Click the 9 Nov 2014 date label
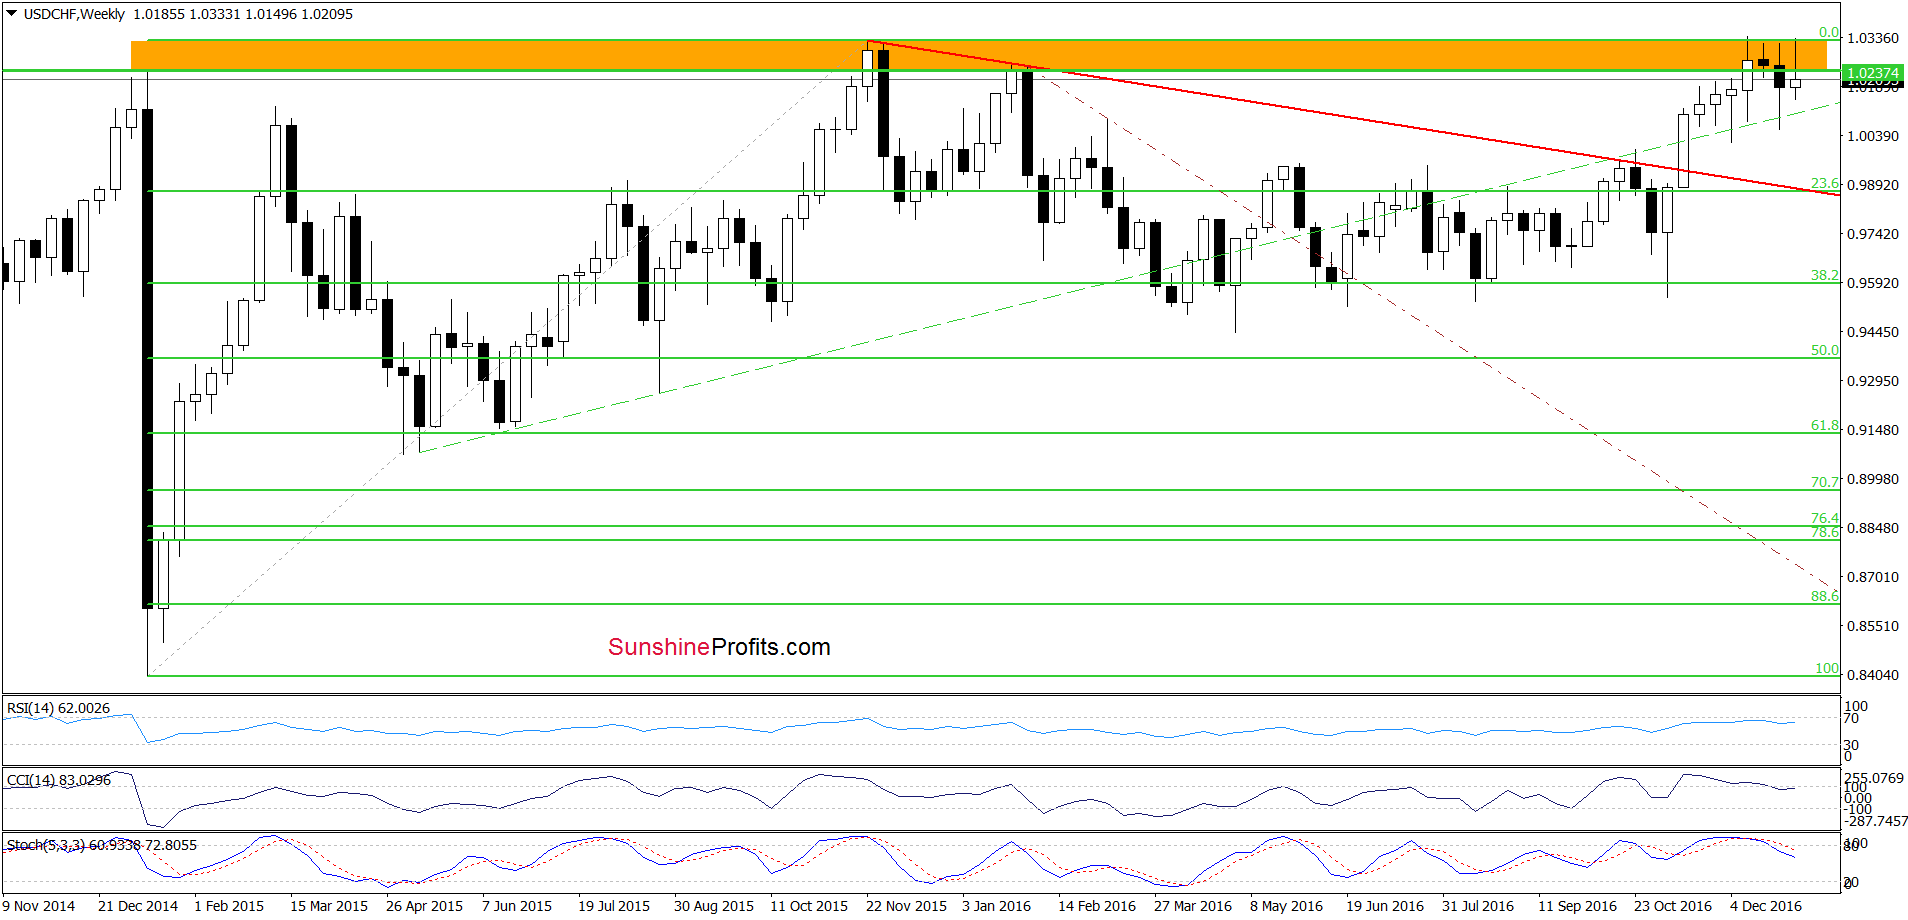Image resolution: width=1908 pixels, height=920 pixels. pyautogui.click(x=39, y=906)
